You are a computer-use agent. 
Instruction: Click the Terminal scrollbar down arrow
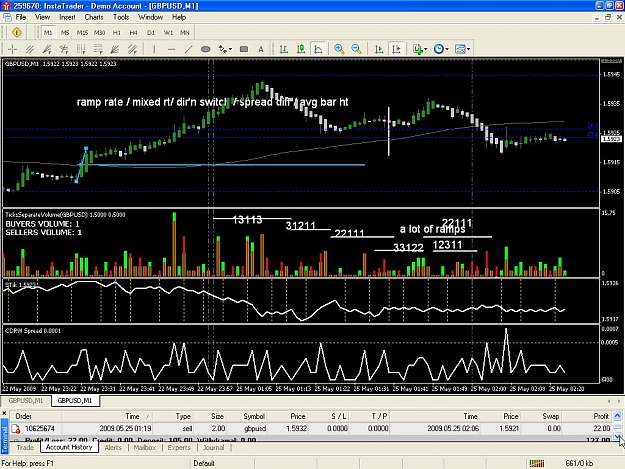click(x=617, y=438)
